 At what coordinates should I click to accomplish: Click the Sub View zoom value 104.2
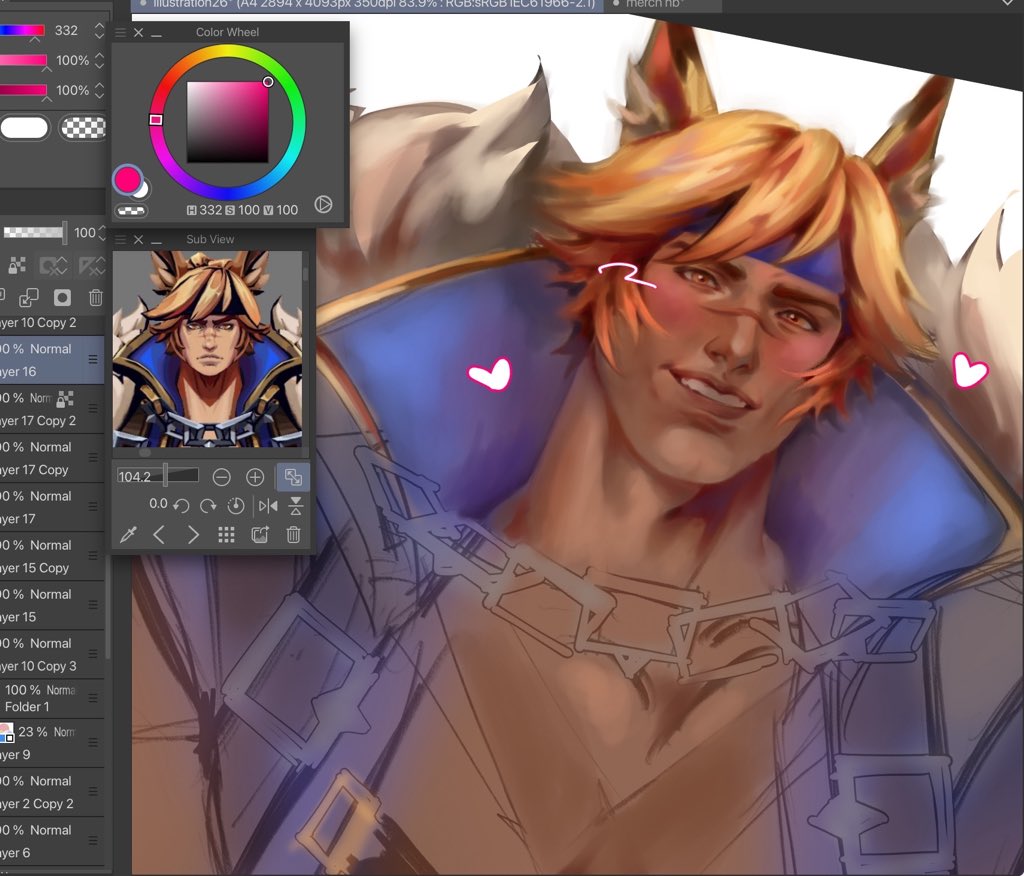[x=135, y=476]
